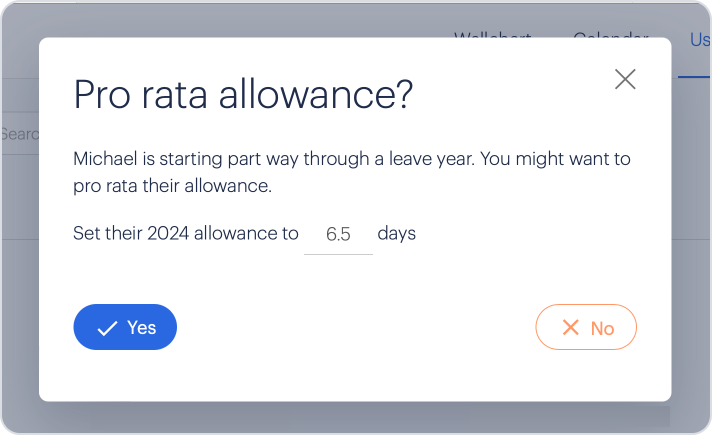The height and width of the screenshot is (435, 712).
Task: Close the Pro rata allowance dialog
Action: tap(625, 79)
